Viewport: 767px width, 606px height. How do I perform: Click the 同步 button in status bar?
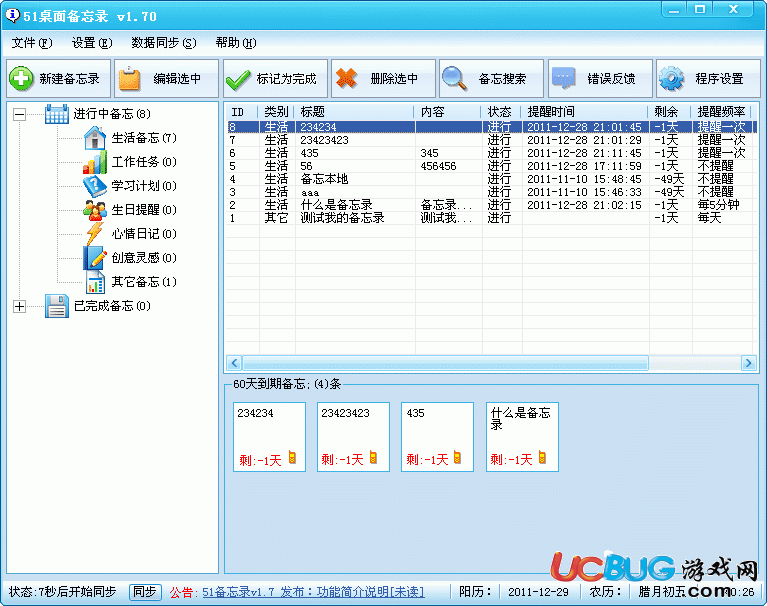coord(145,592)
